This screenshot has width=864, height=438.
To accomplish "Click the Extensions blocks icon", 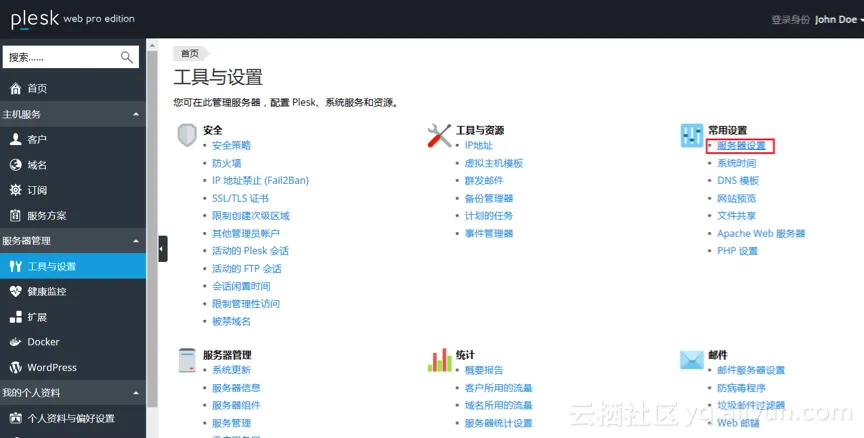I will pos(15,317).
